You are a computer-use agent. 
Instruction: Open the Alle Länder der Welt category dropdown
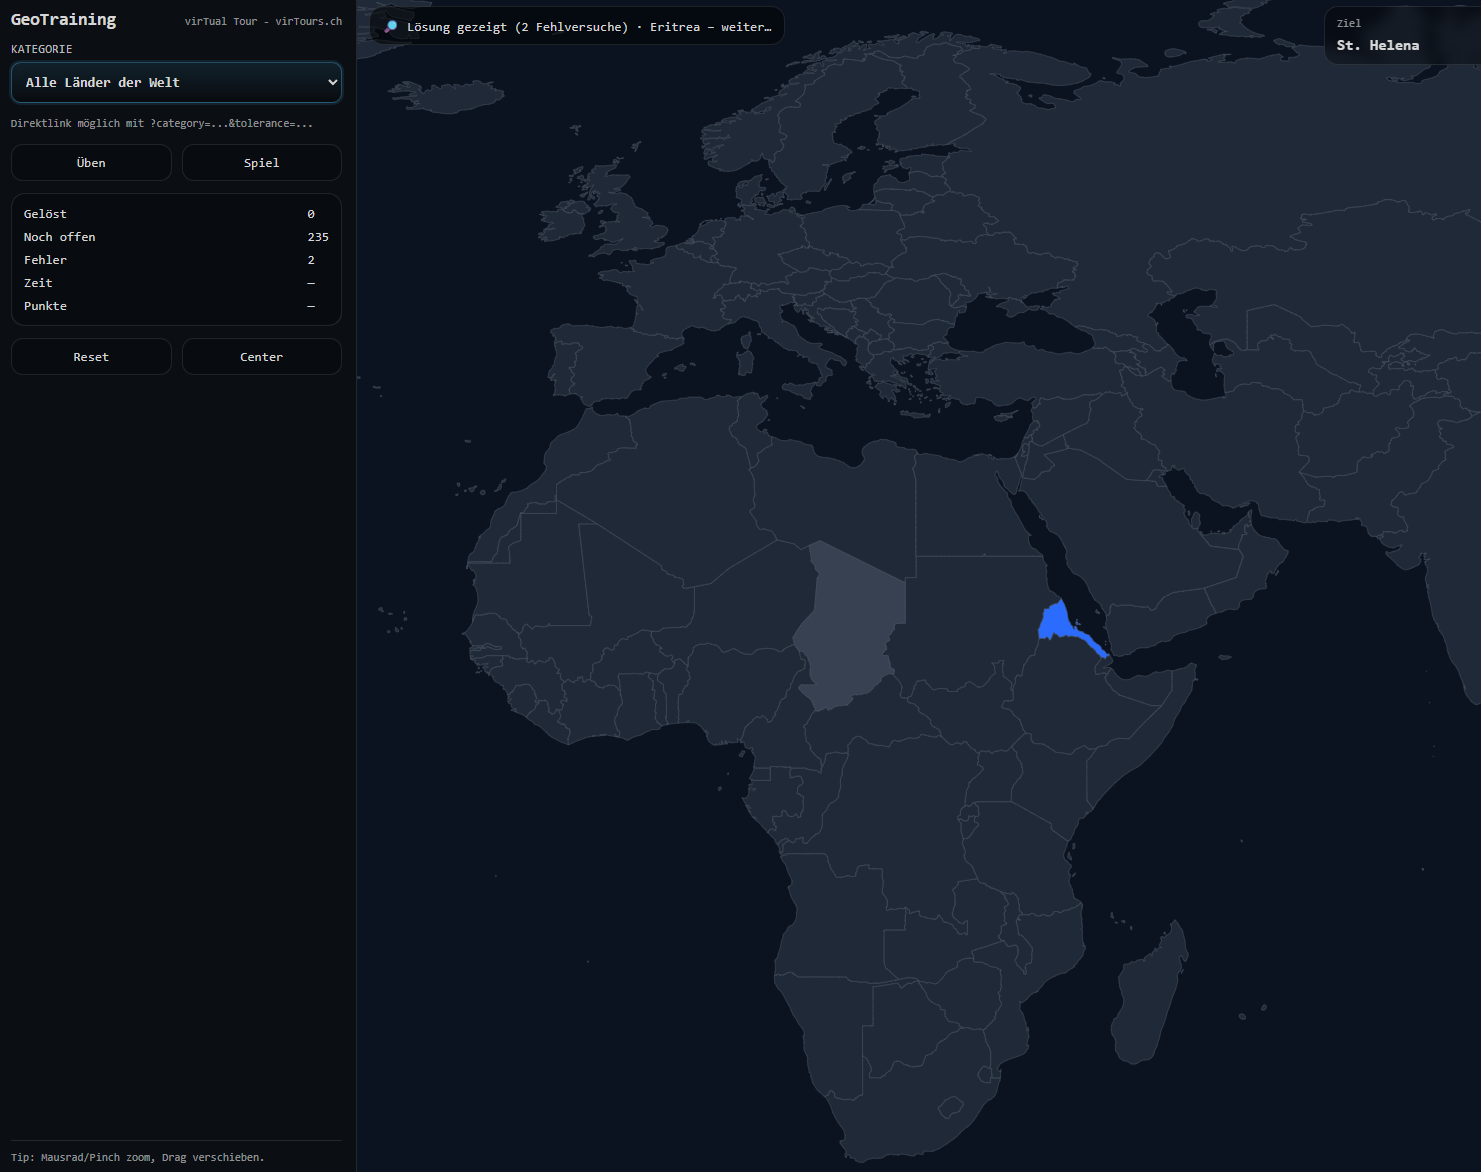176,82
